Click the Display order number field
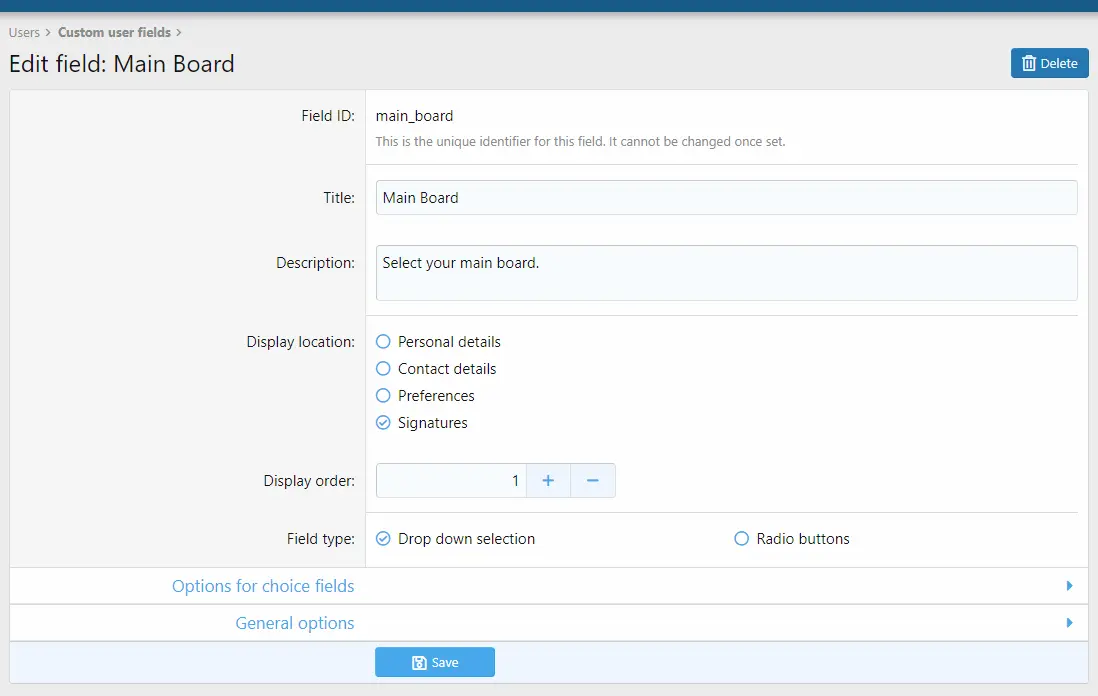This screenshot has height=696, width=1098. (x=451, y=480)
